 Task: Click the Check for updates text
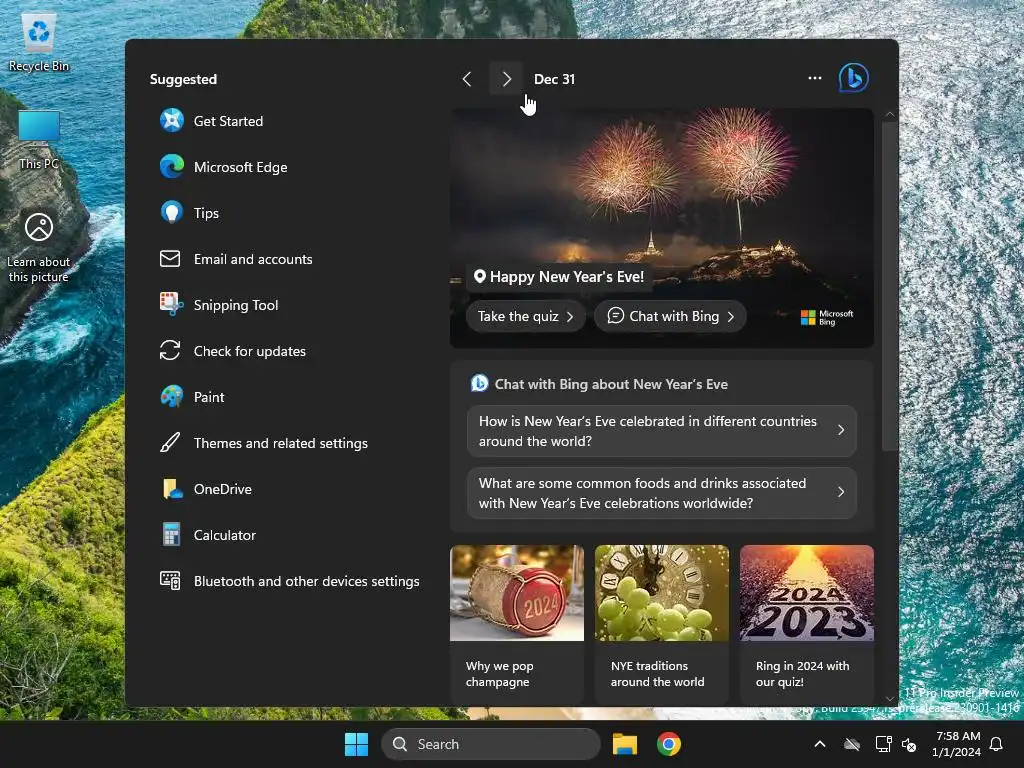coord(249,351)
